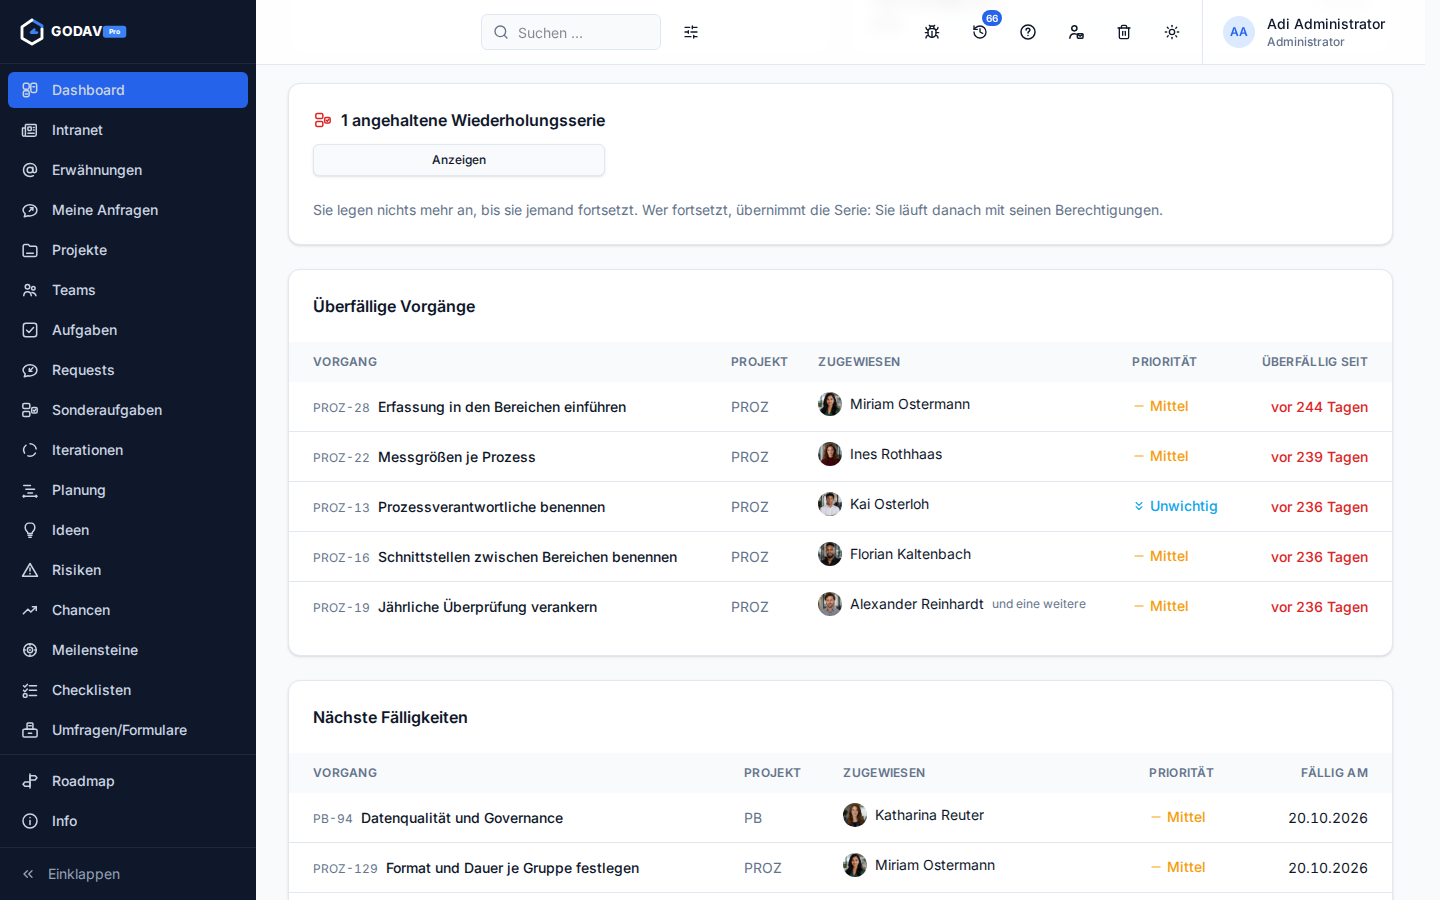
Task: Toggle the light/dark theme sun icon
Action: pyautogui.click(x=1172, y=32)
